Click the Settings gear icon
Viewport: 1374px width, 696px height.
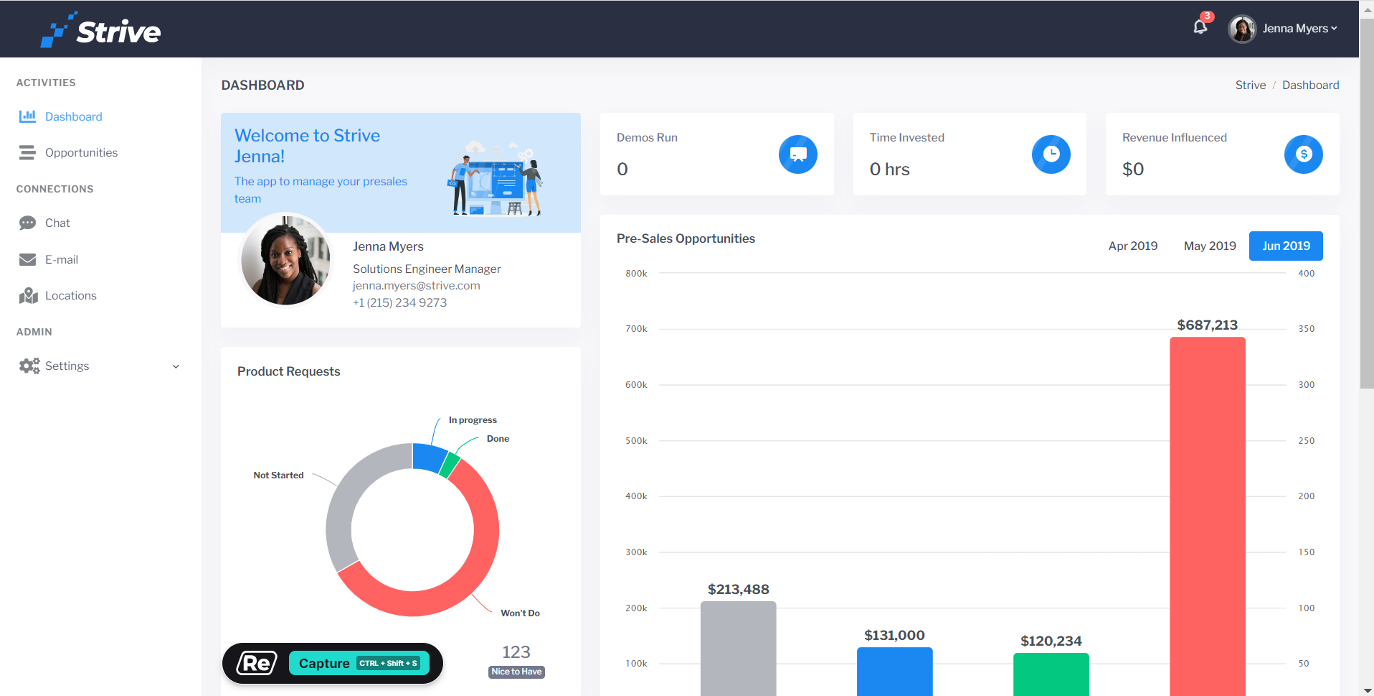29,365
